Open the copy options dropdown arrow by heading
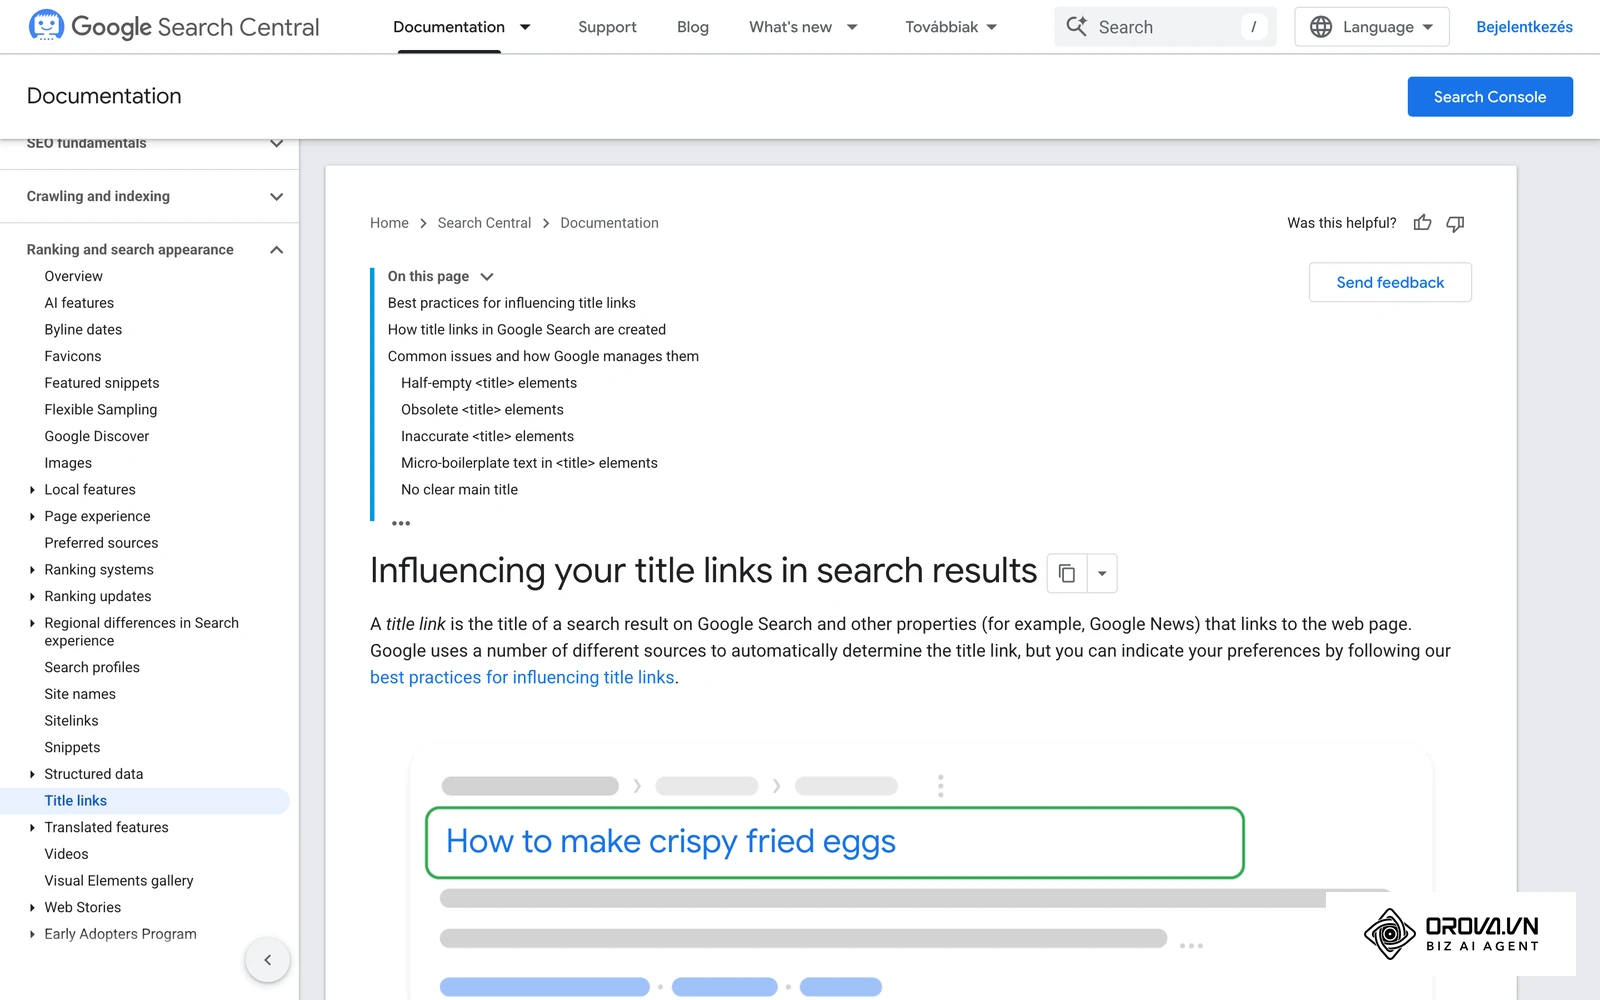 pyautogui.click(x=1102, y=573)
